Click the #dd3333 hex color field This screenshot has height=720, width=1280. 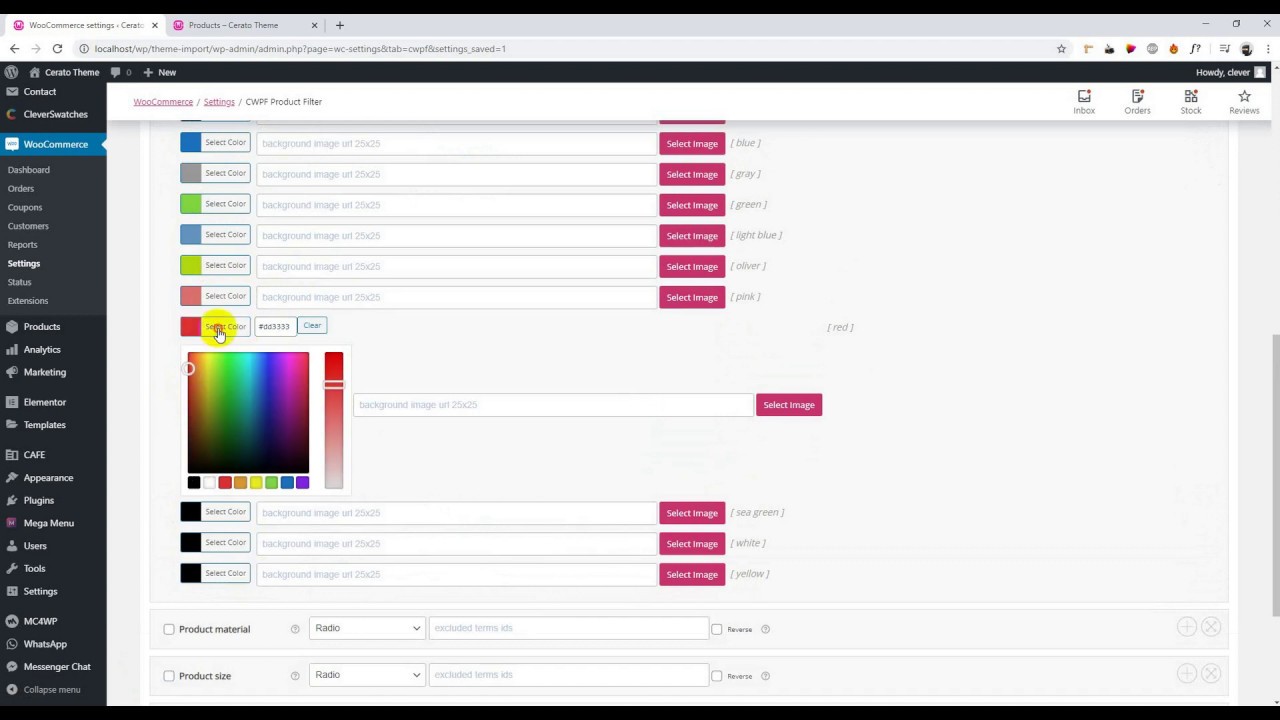click(x=274, y=326)
